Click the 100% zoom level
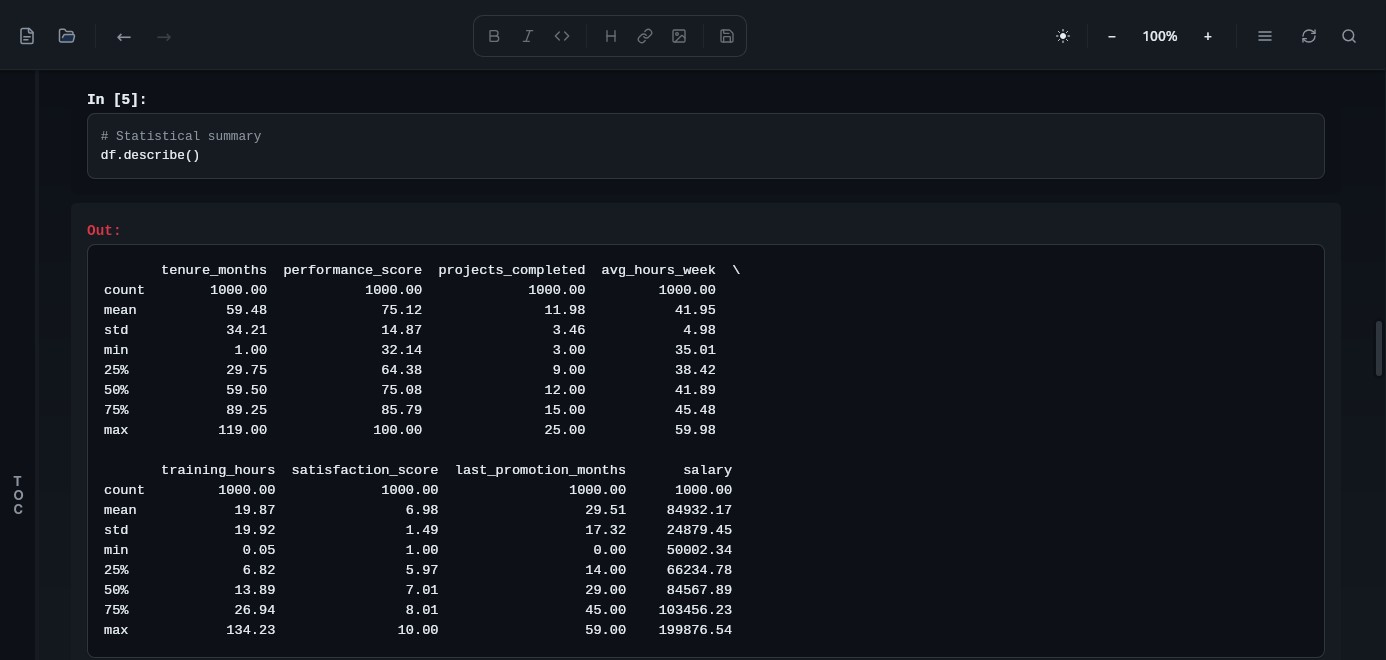 [x=1160, y=36]
